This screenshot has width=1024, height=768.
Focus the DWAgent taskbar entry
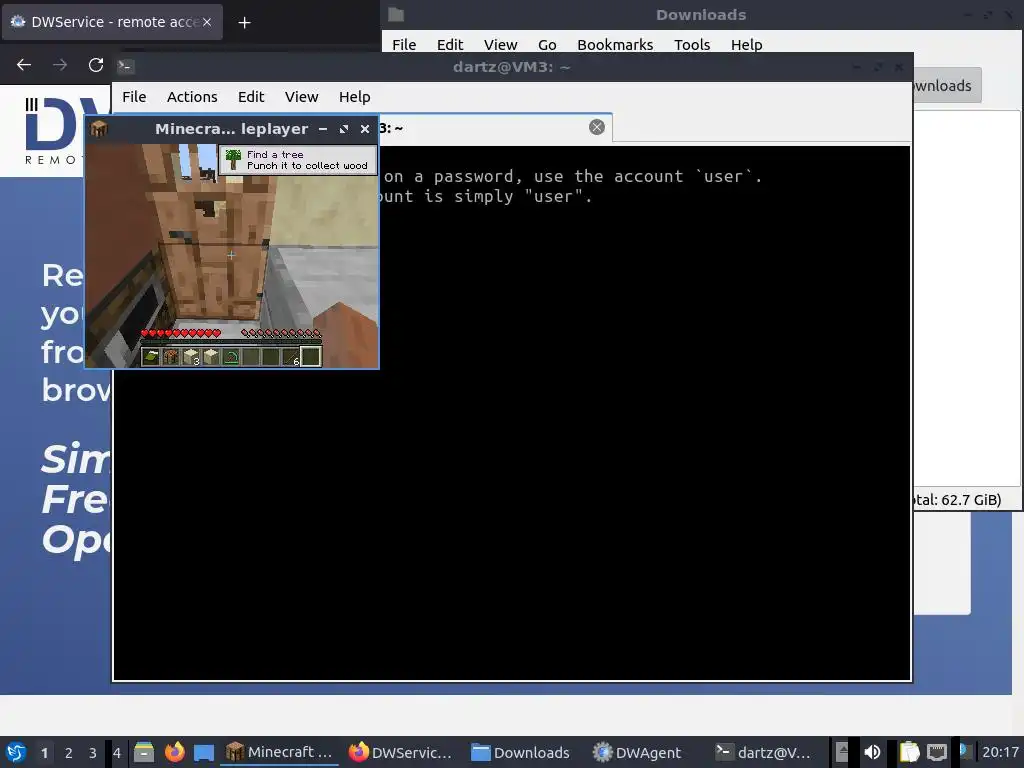[x=637, y=752]
